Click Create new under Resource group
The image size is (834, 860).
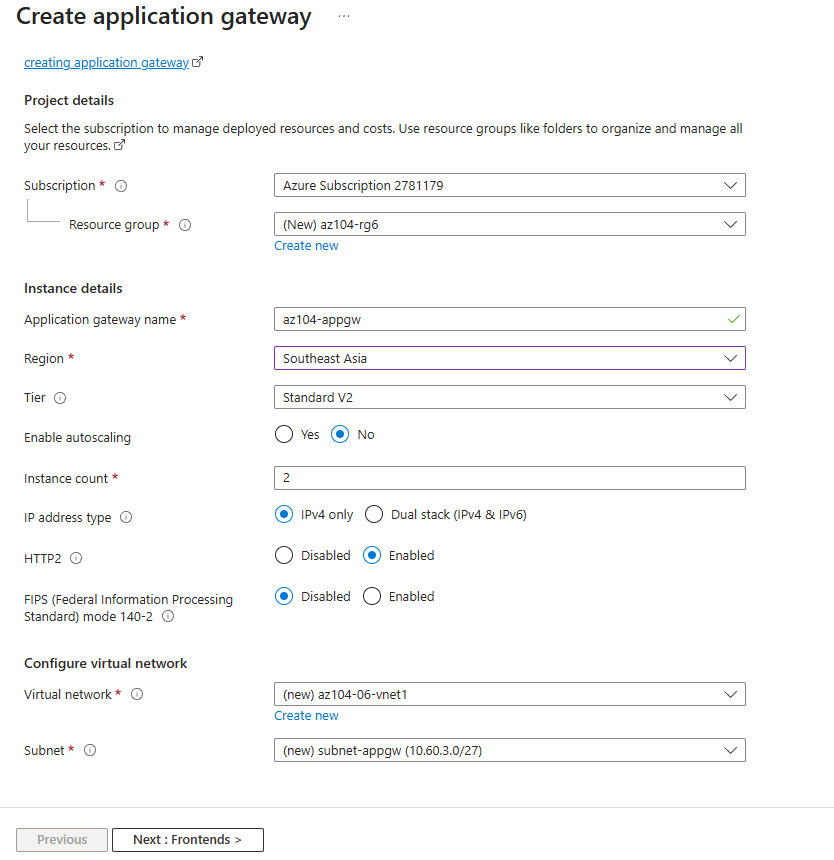(x=305, y=245)
